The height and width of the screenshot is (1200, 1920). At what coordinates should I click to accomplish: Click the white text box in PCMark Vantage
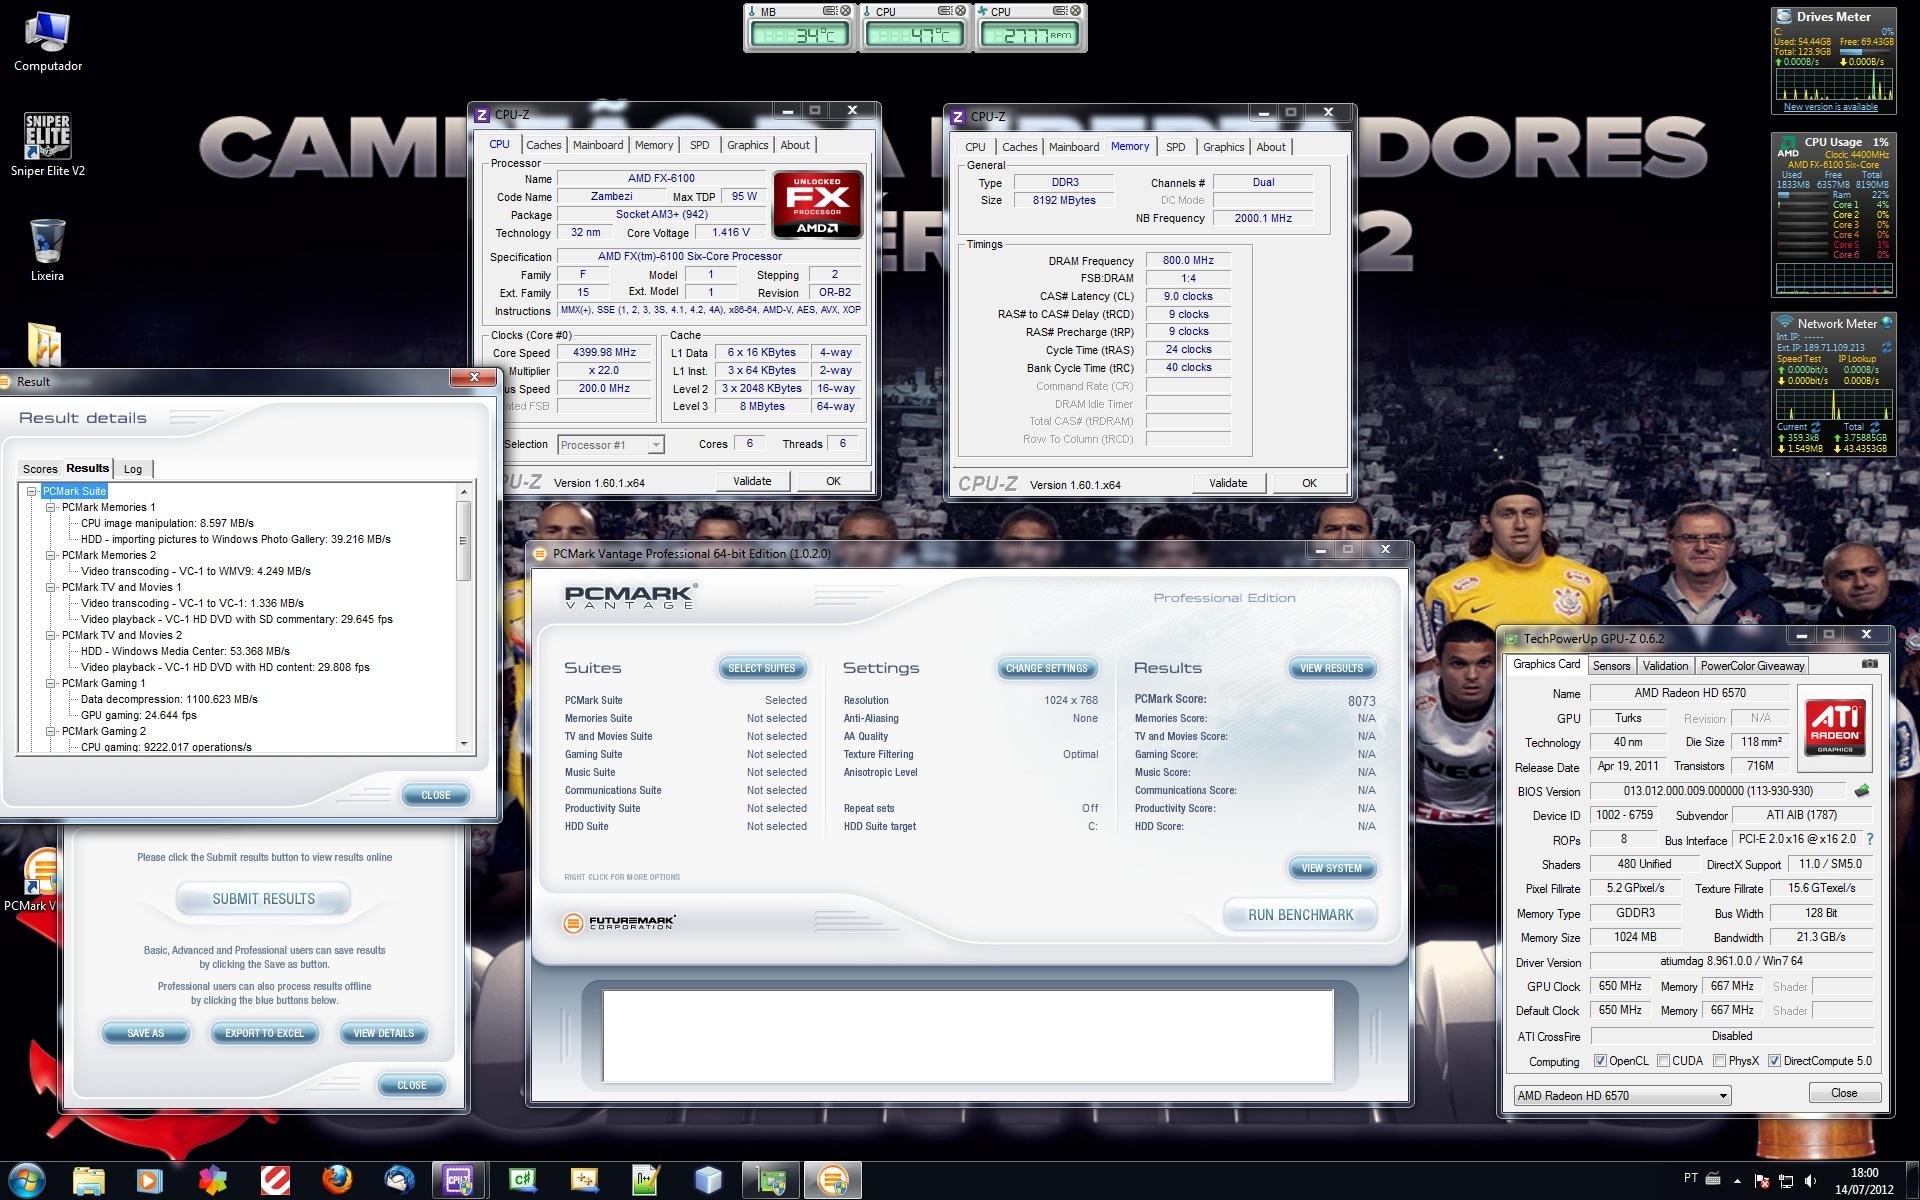tap(967, 1036)
